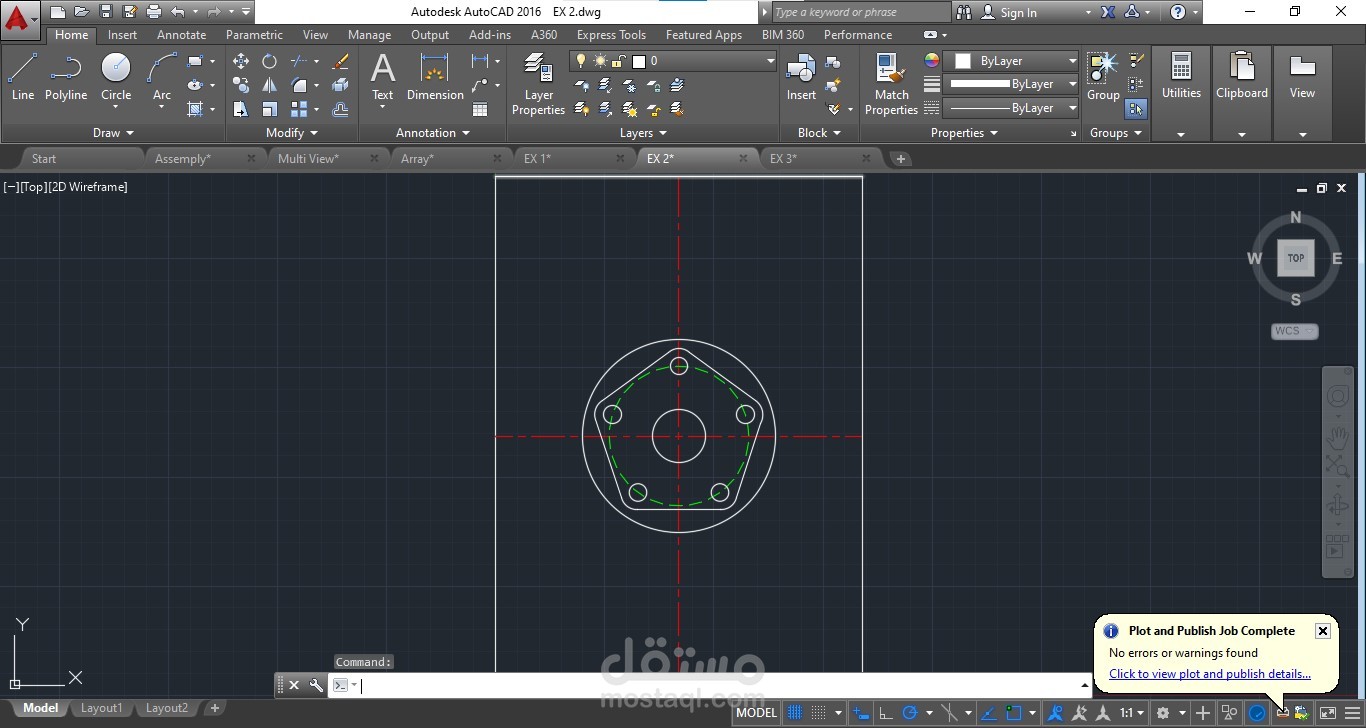1366x728 pixels.
Task: Click the command line input field
Action: (720, 685)
